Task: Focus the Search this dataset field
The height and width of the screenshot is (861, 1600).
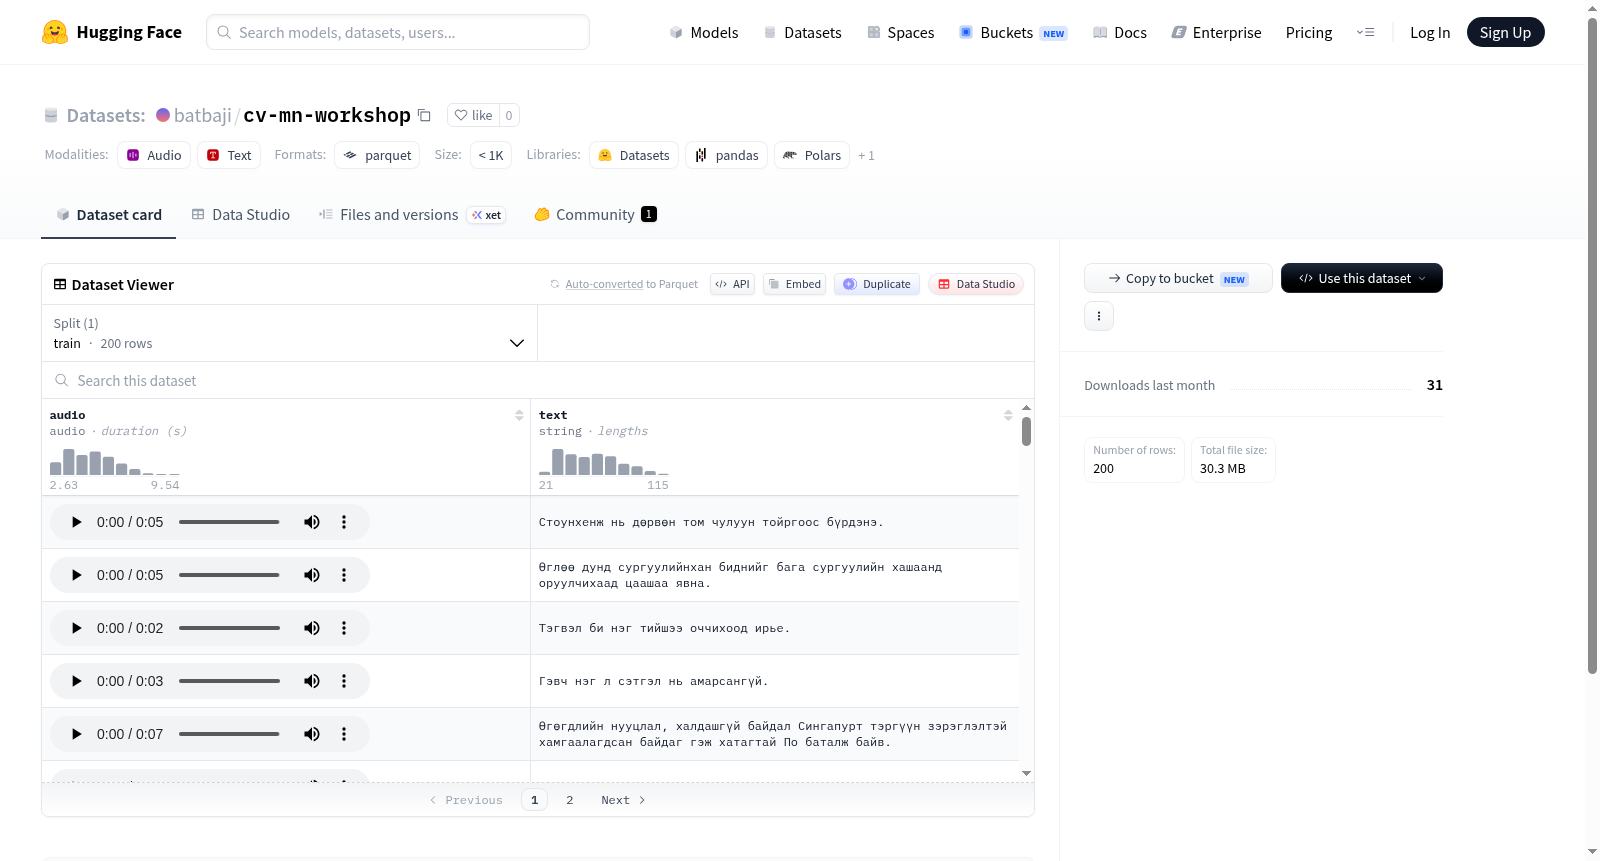Action: 538,380
